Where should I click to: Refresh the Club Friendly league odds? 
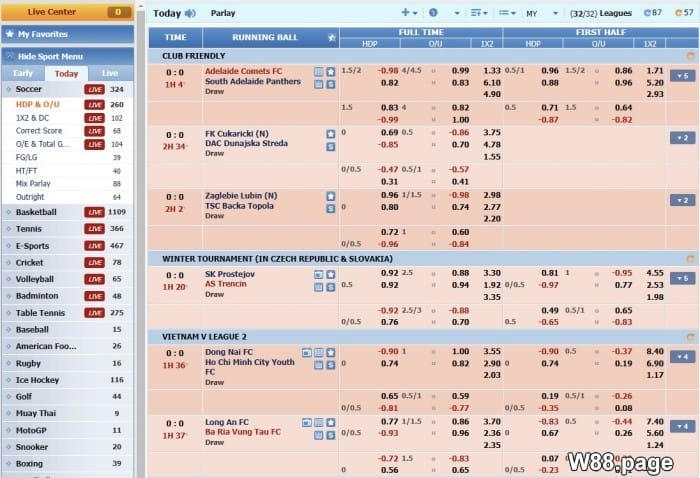[690, 56]
